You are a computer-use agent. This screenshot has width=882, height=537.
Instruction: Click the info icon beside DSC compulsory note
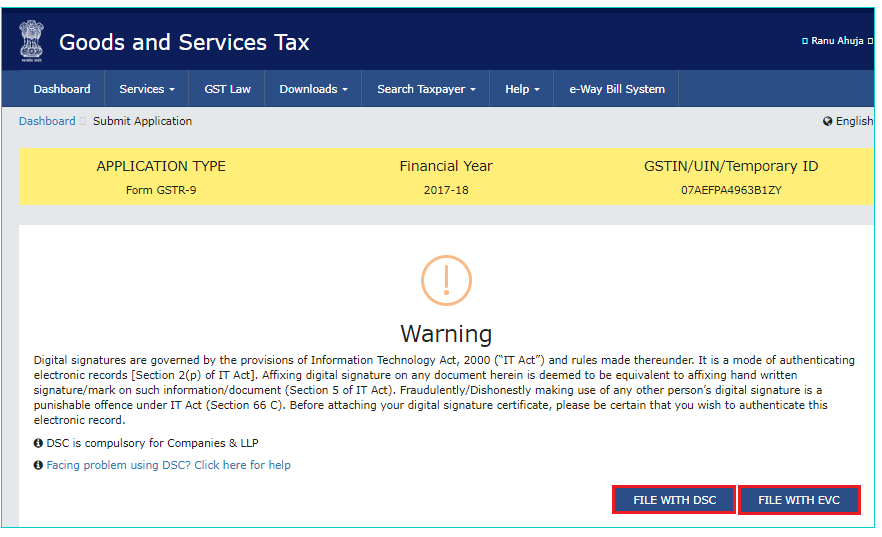(38, 443)
